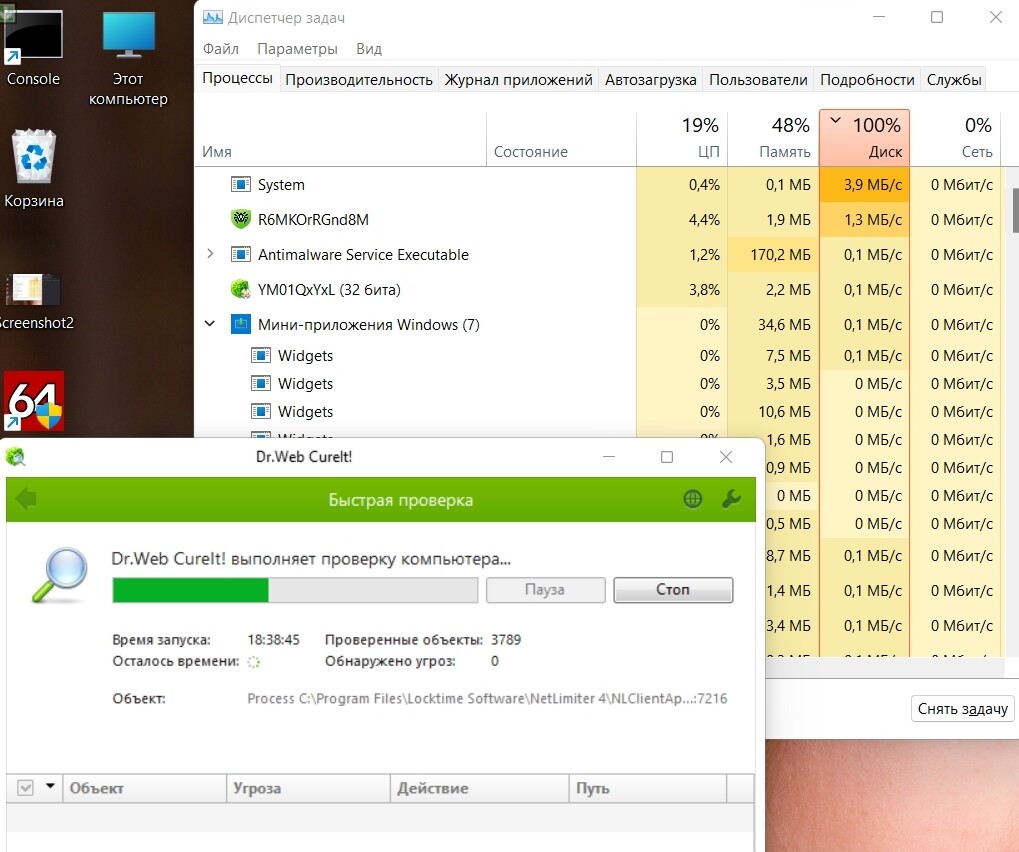This screenshot has height=852, width=1019.
Task: Click the Task Manager title bar icon
Action: pyautogui.click(x=213, y=18)
